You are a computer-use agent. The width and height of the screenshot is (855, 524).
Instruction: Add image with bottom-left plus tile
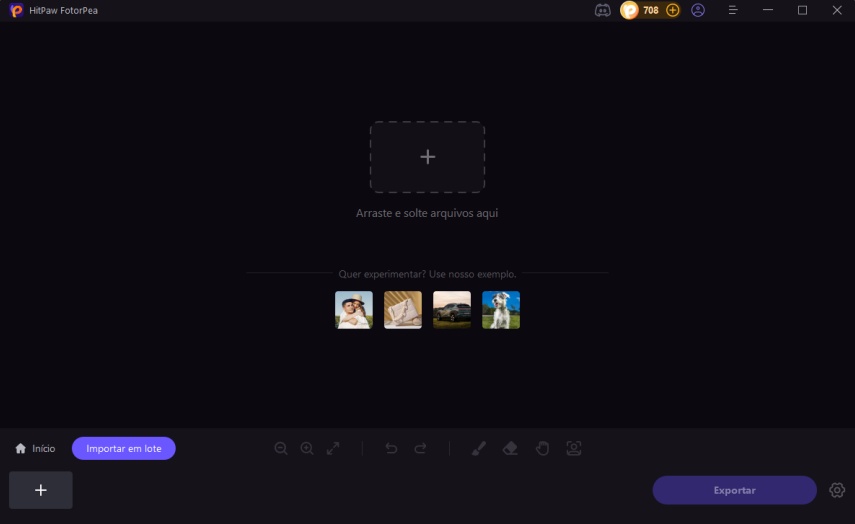41,490
